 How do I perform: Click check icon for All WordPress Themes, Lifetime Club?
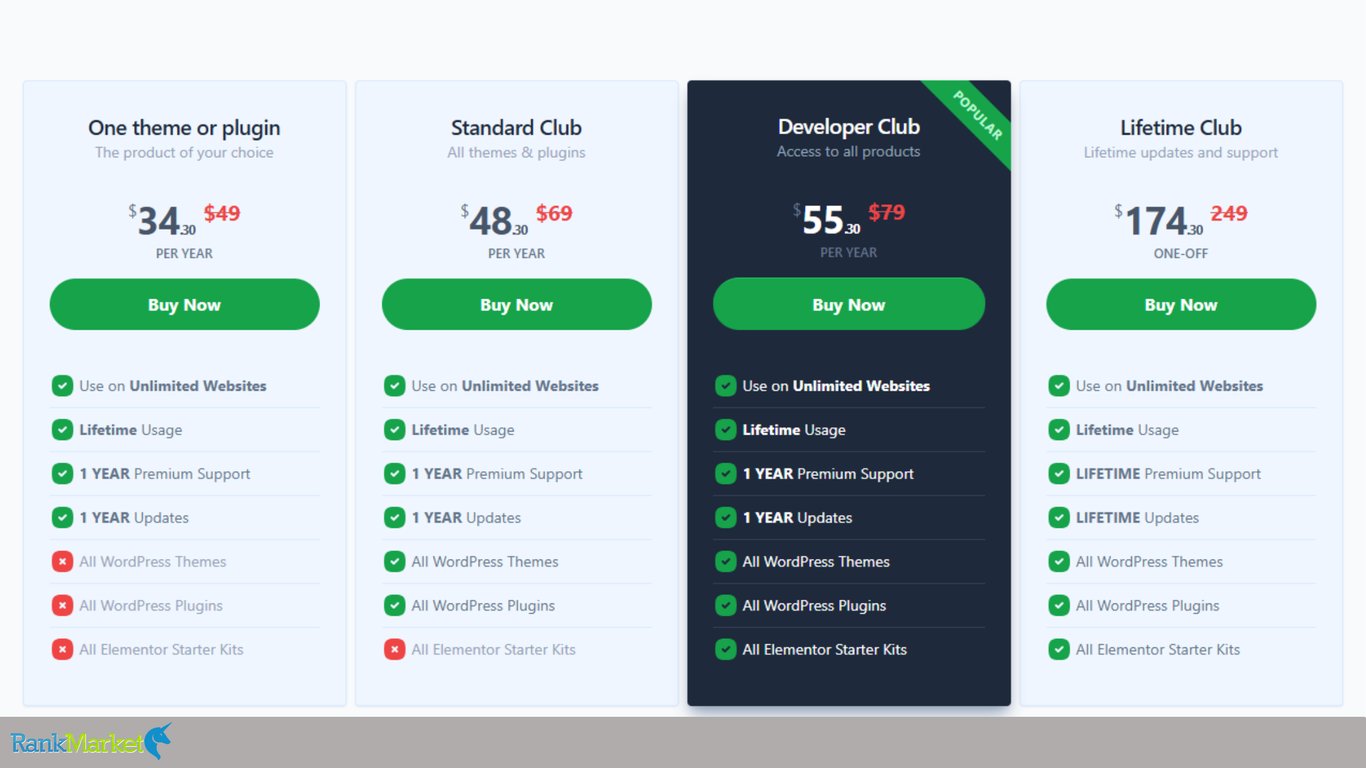[x=1058, y=562]
